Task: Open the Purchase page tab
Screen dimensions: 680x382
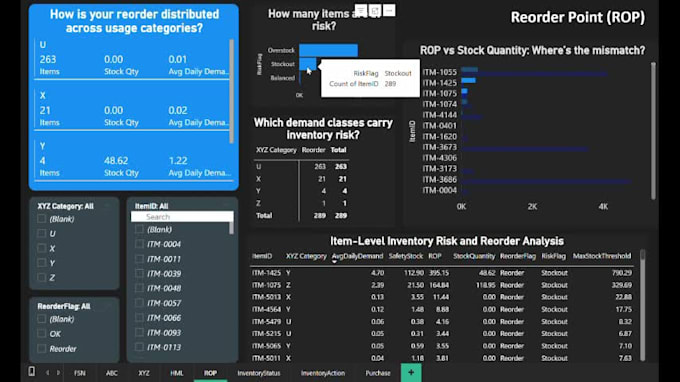Action: pyautogui.click(x=378, y=373)
